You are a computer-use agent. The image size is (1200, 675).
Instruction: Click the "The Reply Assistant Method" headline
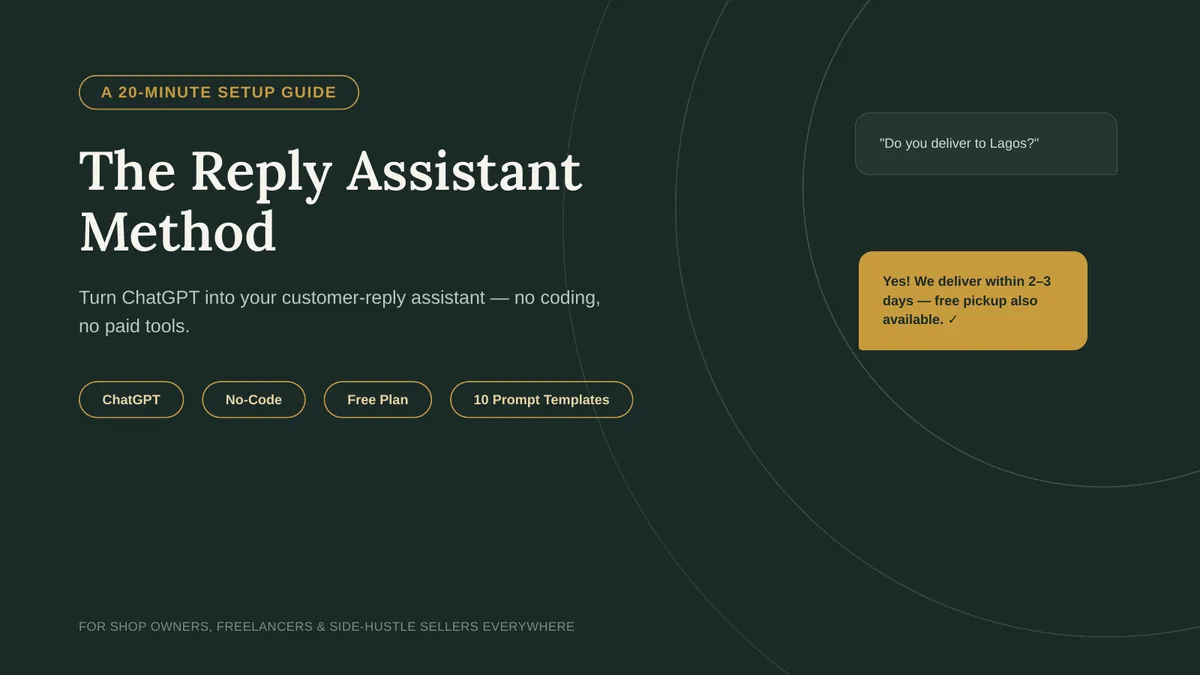(330, 200)
